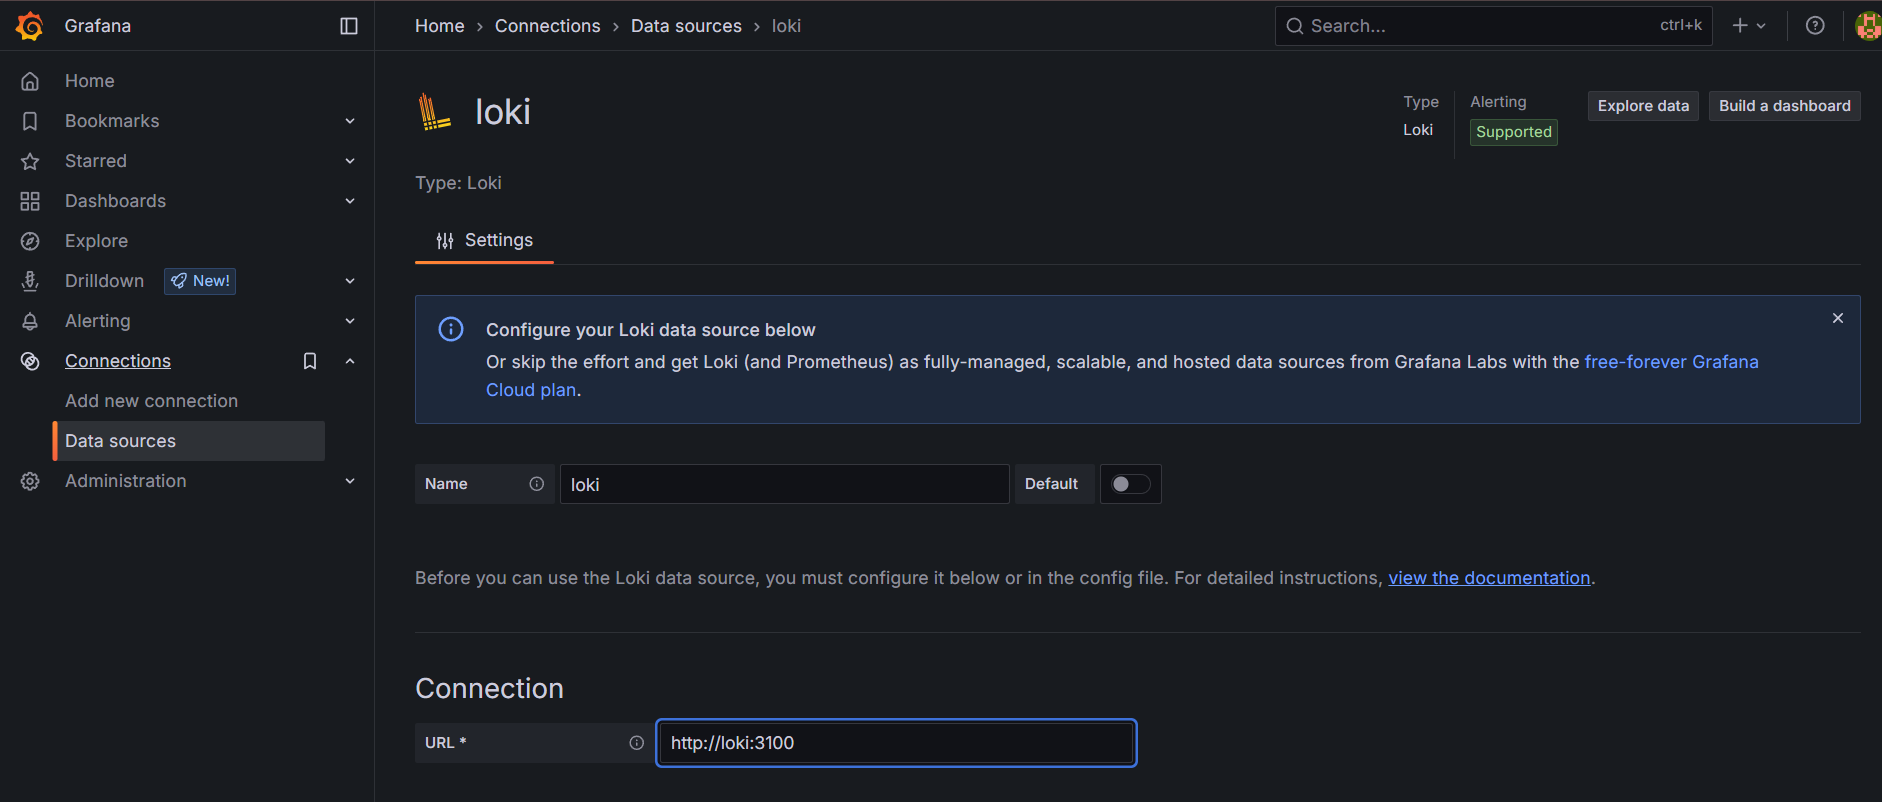Image resolution: width=1882 pixels, height=802 pixels.
Task: Click the Settings sliders icon
Action: [x=445, y=241]
